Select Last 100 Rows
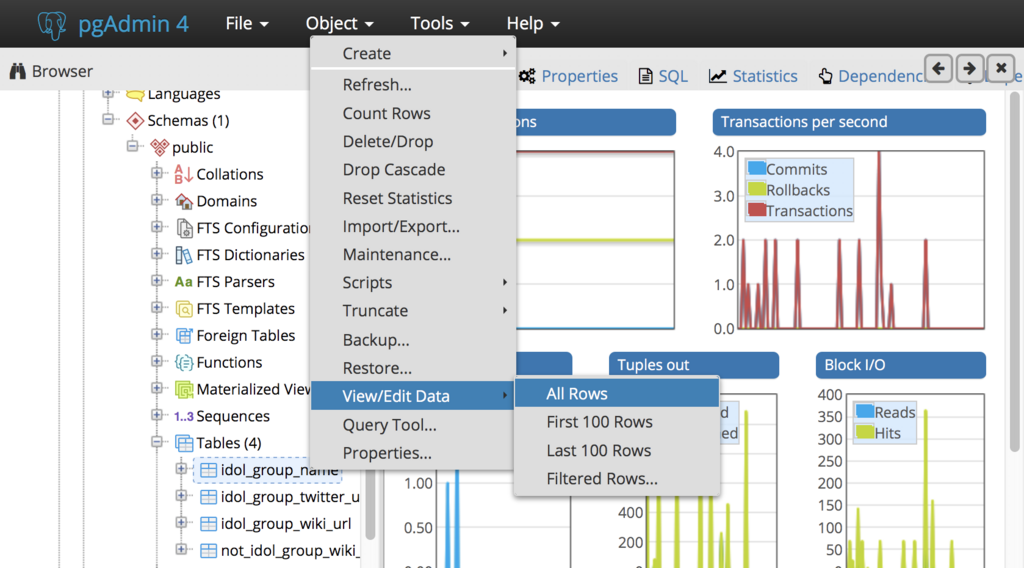Viewport: 1024px width, 568px height. [x=617, y=450]
